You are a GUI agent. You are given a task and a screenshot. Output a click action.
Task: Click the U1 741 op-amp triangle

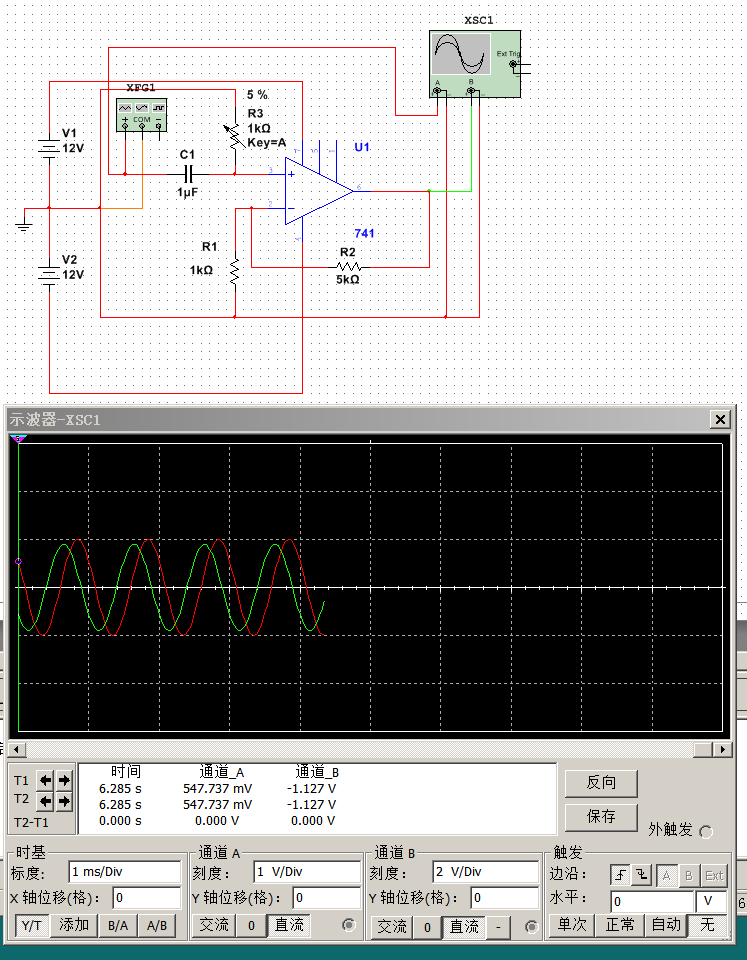pyautogui.click(x=319, y=191)
